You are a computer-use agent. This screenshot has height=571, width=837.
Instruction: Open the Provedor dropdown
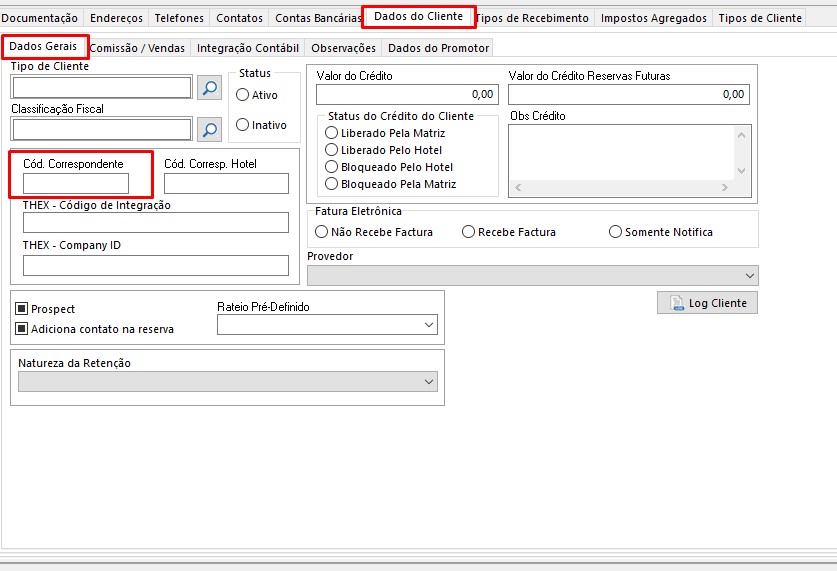coord(533,276)
